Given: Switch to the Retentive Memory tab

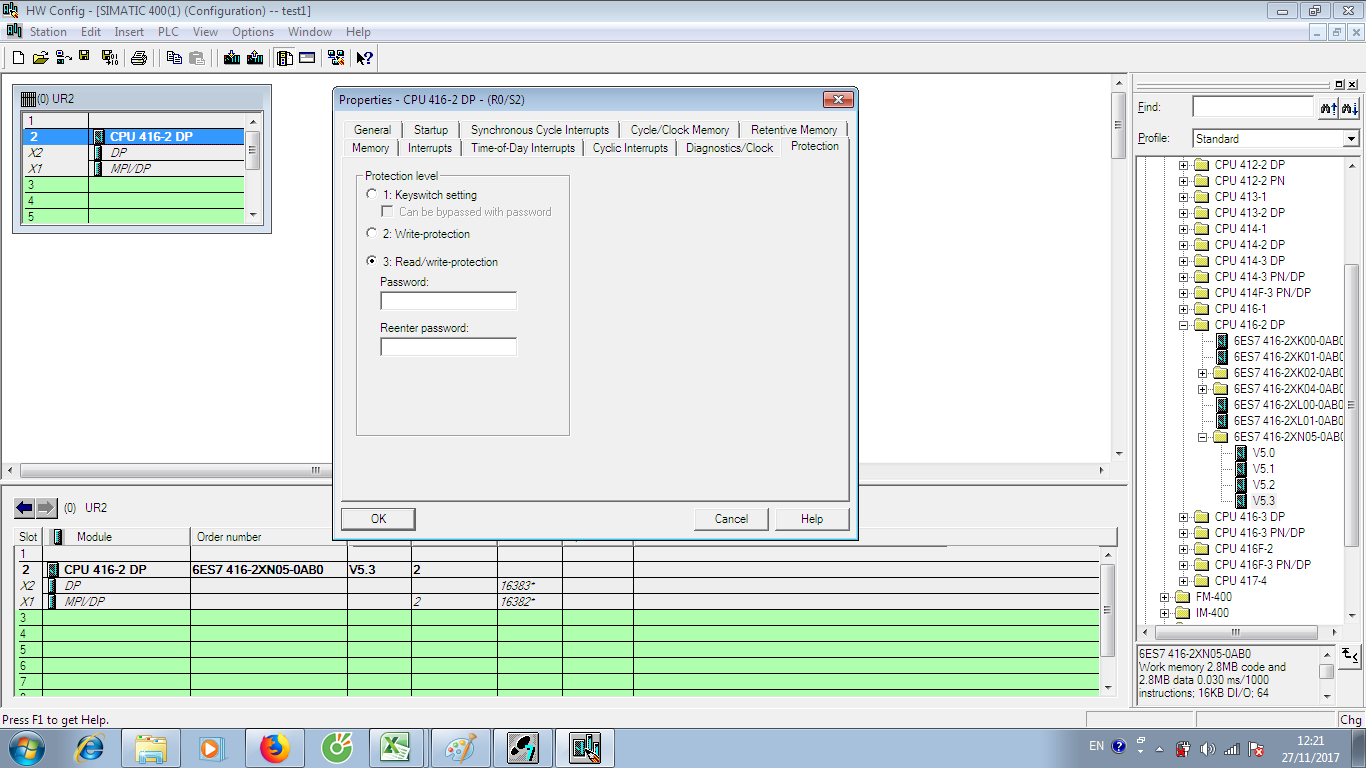Looking at the screenshot, I should [x=794, y=130].
